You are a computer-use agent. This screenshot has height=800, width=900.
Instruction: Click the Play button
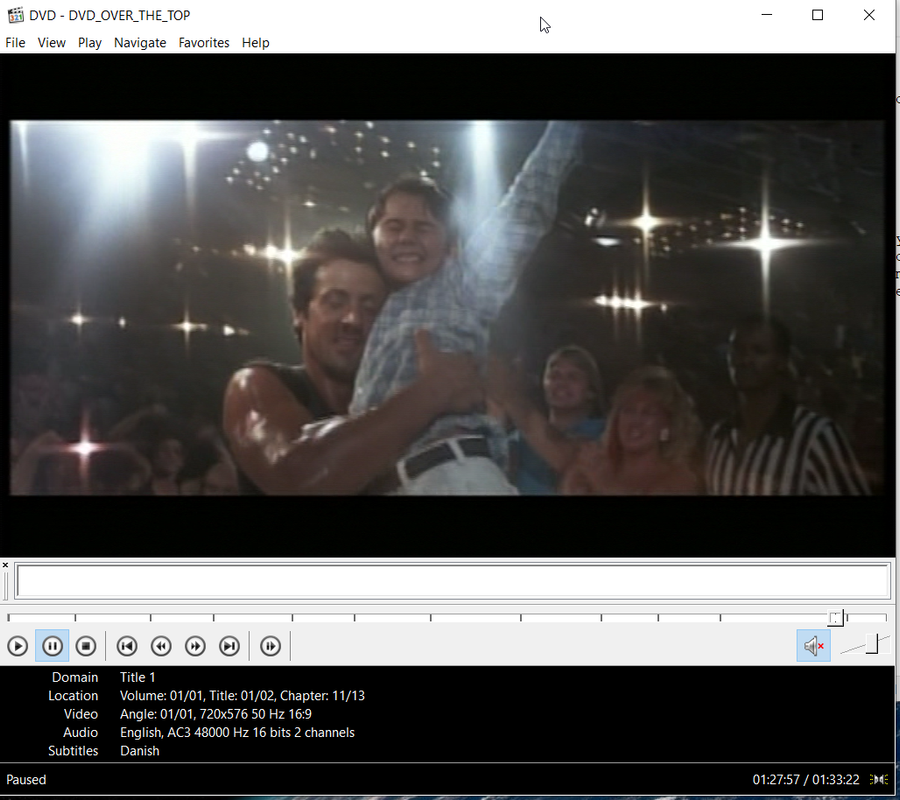point(18,646)
